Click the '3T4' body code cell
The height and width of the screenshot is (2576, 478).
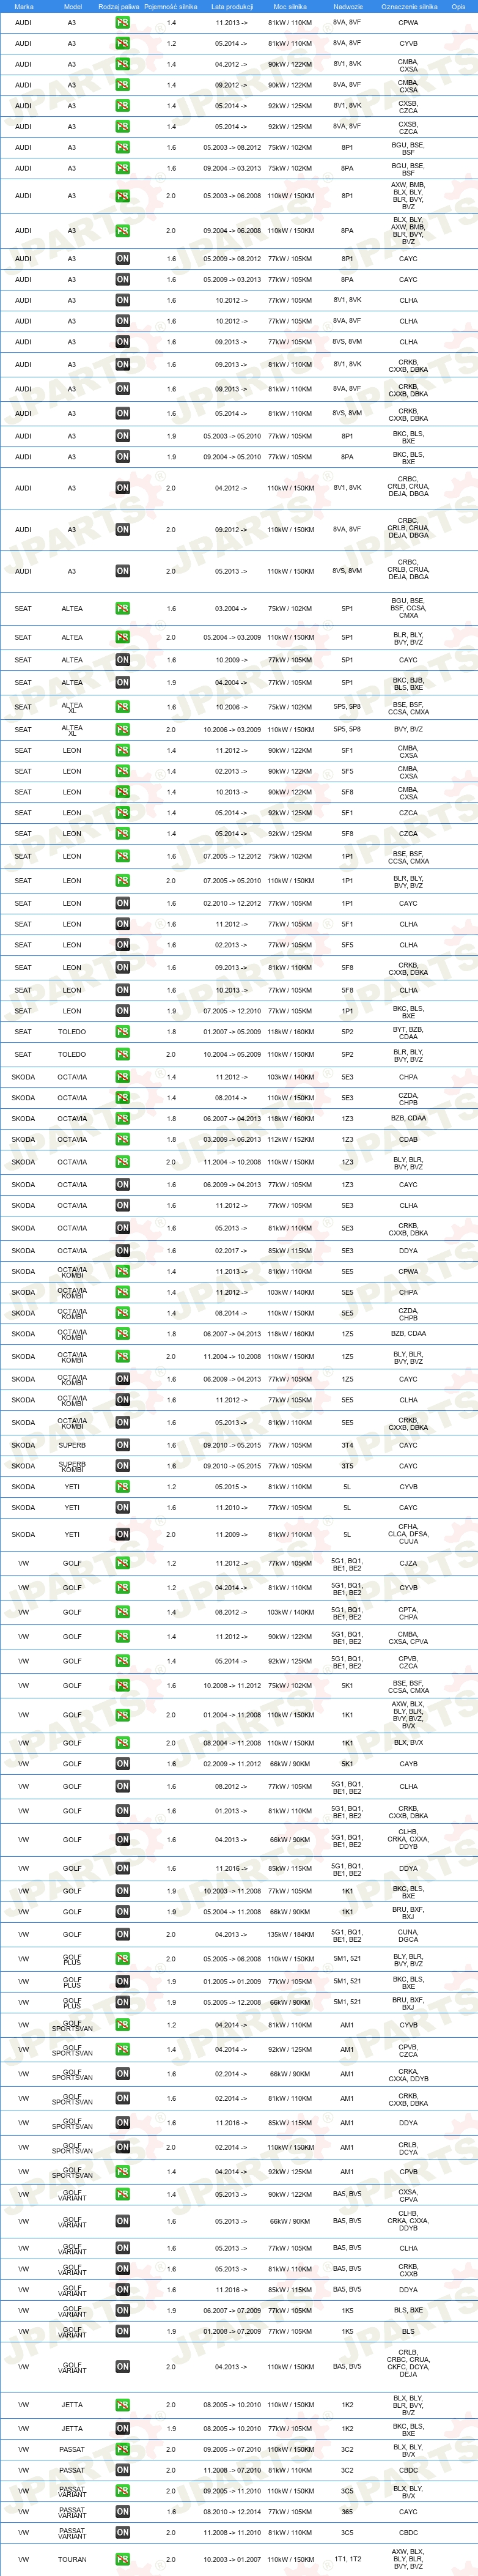pyautogui.click(x=347, y=1445)
